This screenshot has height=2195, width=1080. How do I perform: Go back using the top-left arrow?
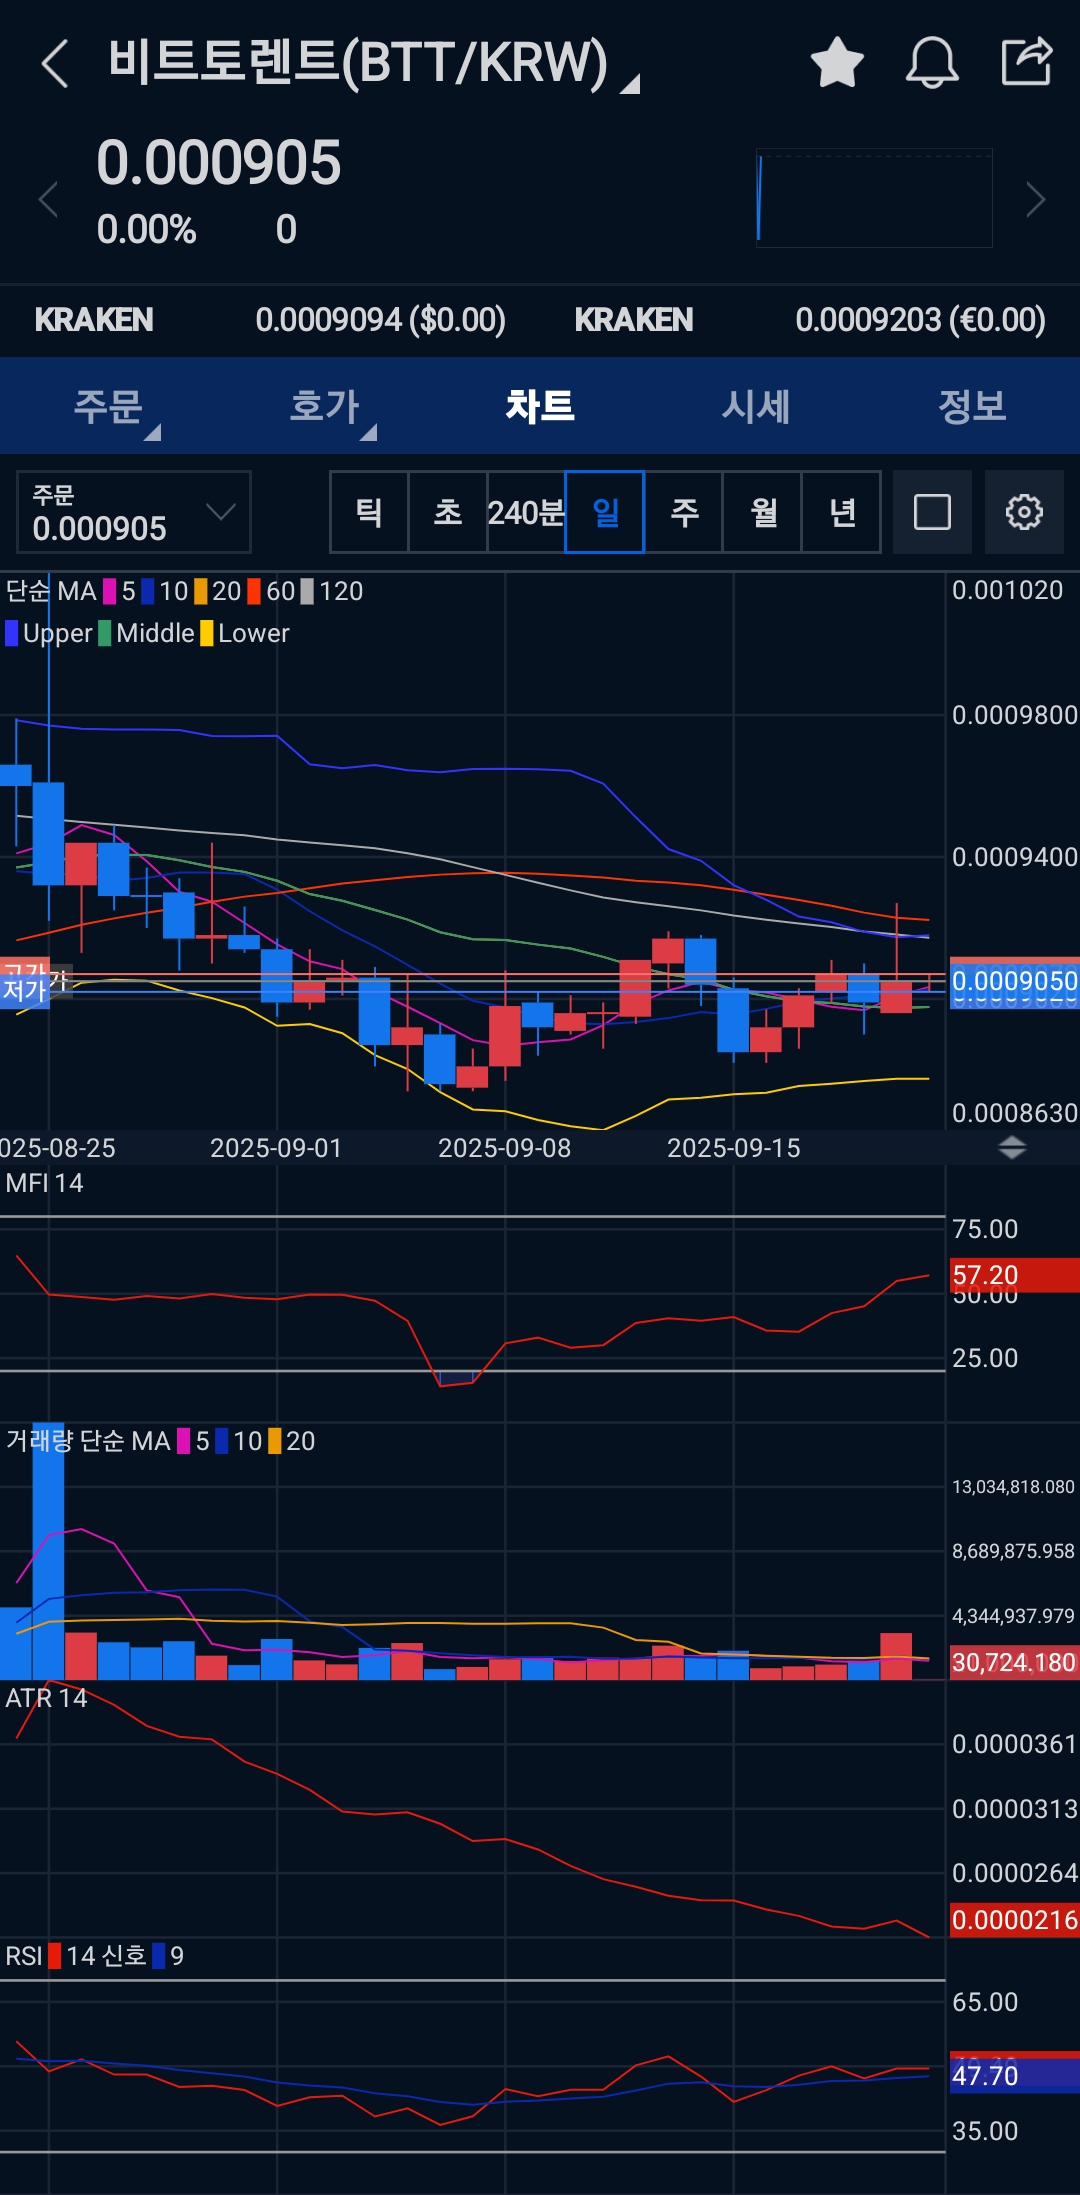tap(55, 64)
